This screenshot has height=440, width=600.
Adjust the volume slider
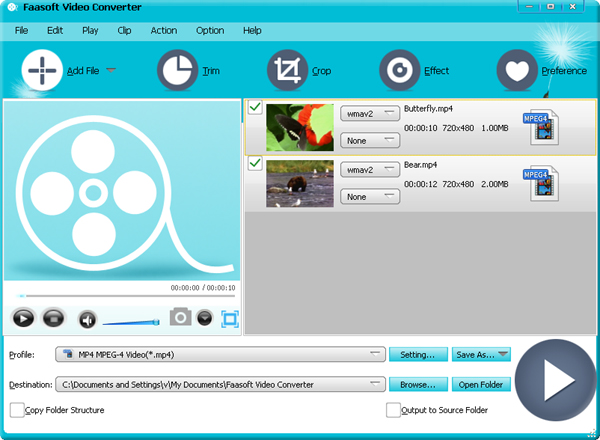131,322
